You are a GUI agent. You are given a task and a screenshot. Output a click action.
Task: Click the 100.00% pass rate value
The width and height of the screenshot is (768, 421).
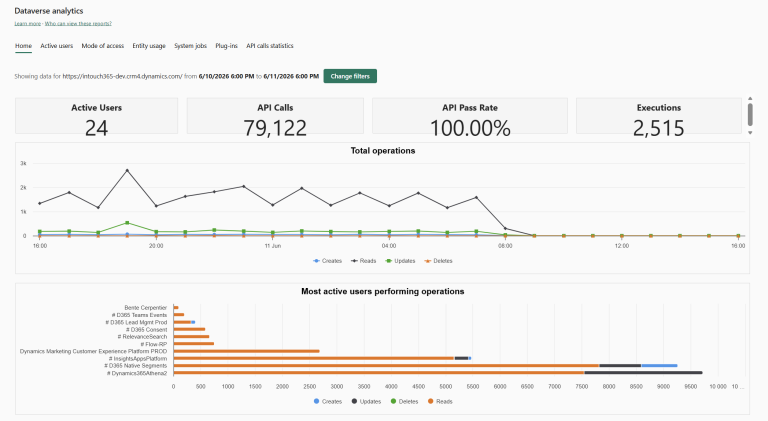pyautogui.click(x=470, y=128)
